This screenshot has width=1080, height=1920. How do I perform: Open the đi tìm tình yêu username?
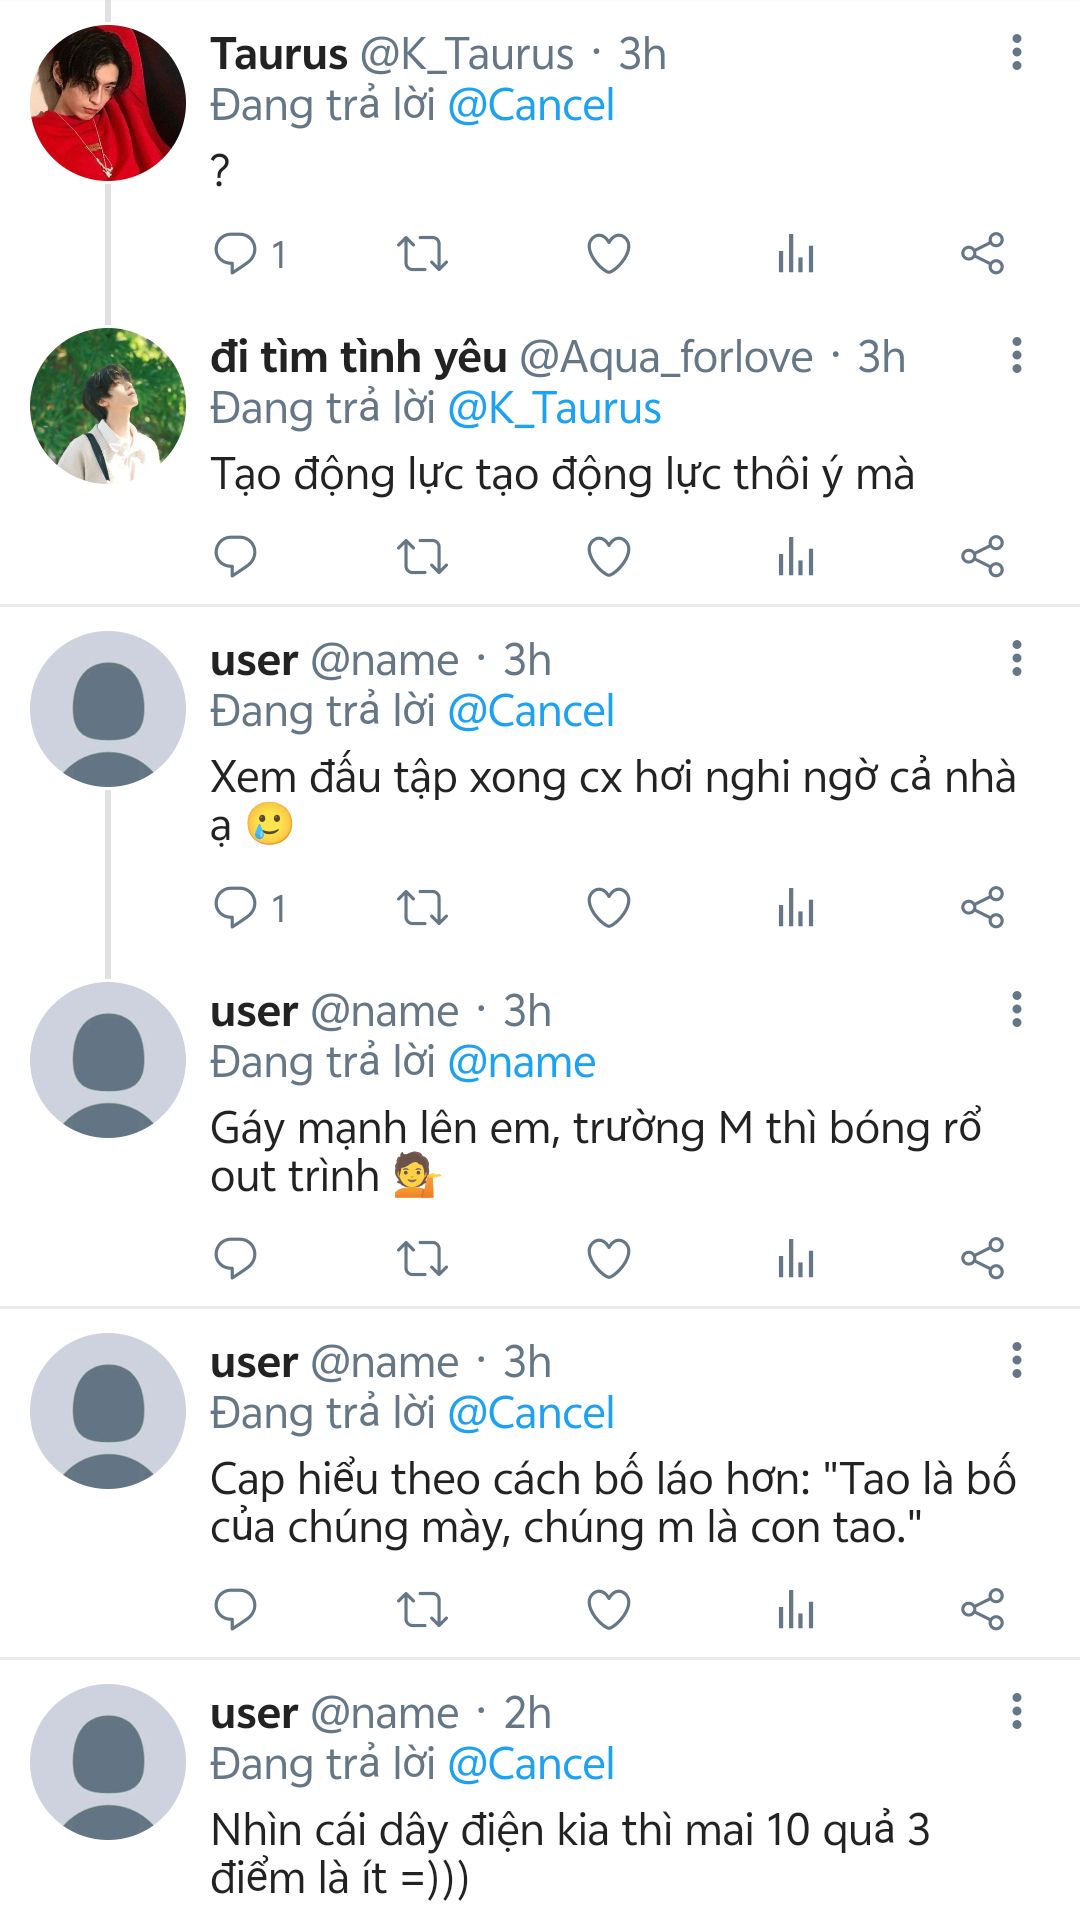359,357
